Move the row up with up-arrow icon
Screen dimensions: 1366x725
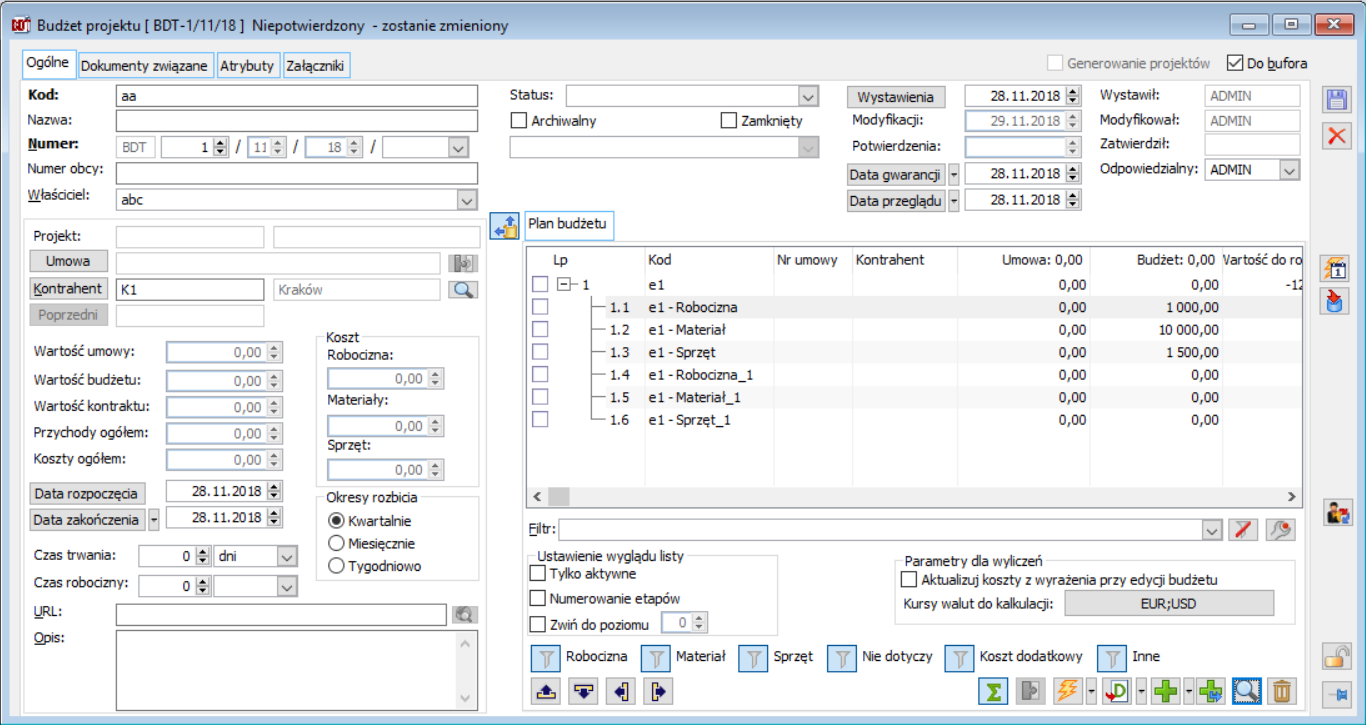(546, 692)
